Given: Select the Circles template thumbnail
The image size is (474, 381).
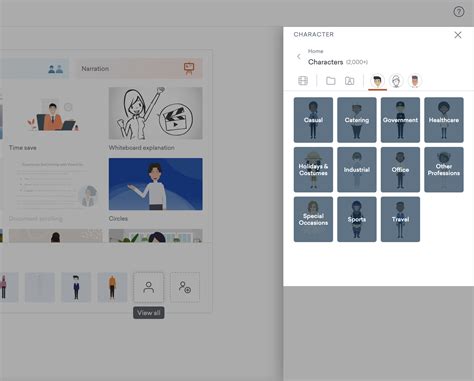Looking at the screenshot, I should [155, 184].
